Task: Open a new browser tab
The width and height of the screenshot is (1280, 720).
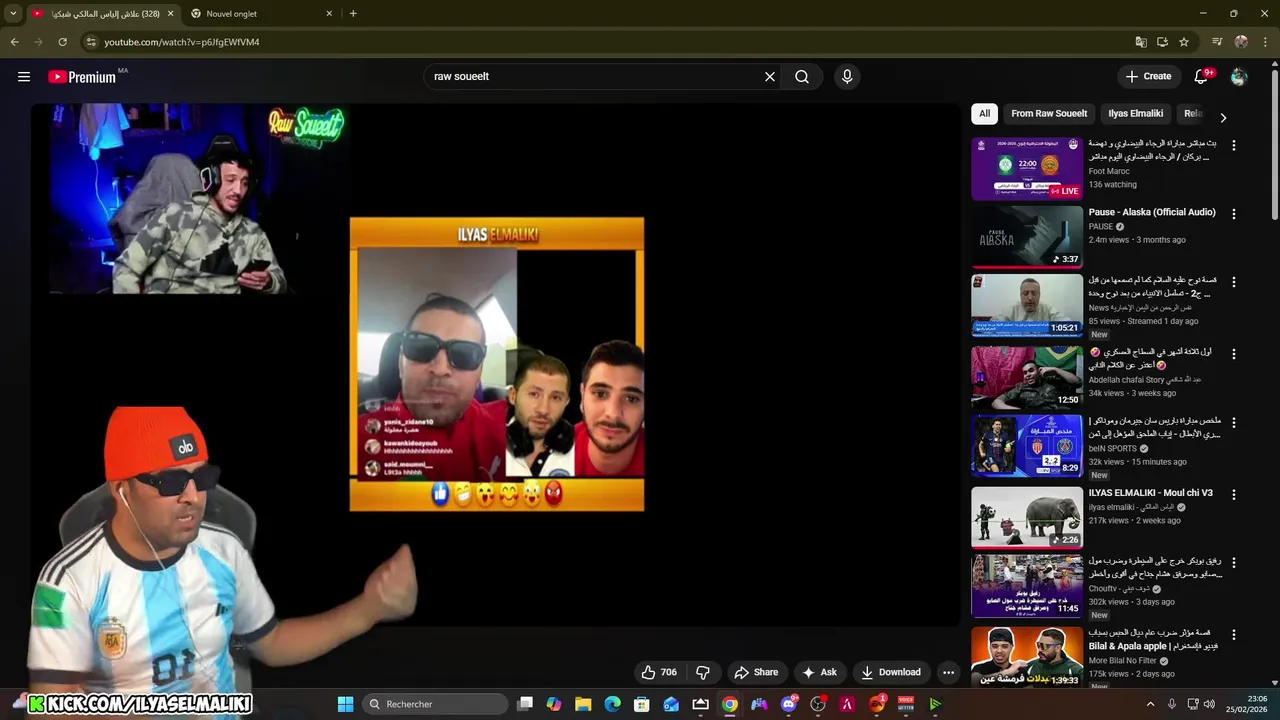Action: click(353, 14)
